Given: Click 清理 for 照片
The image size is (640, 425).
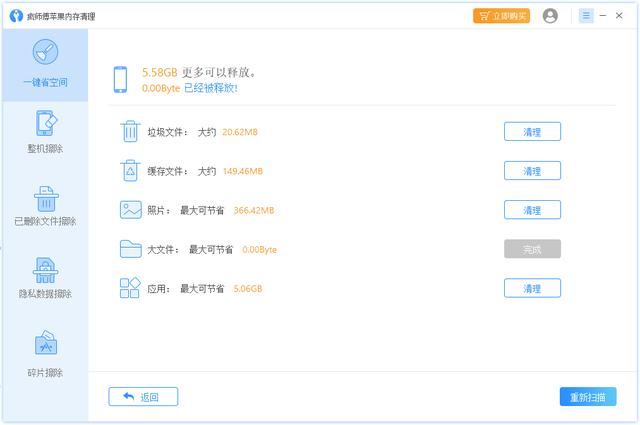Looking at the screenshot, I should tap(532, 210).
